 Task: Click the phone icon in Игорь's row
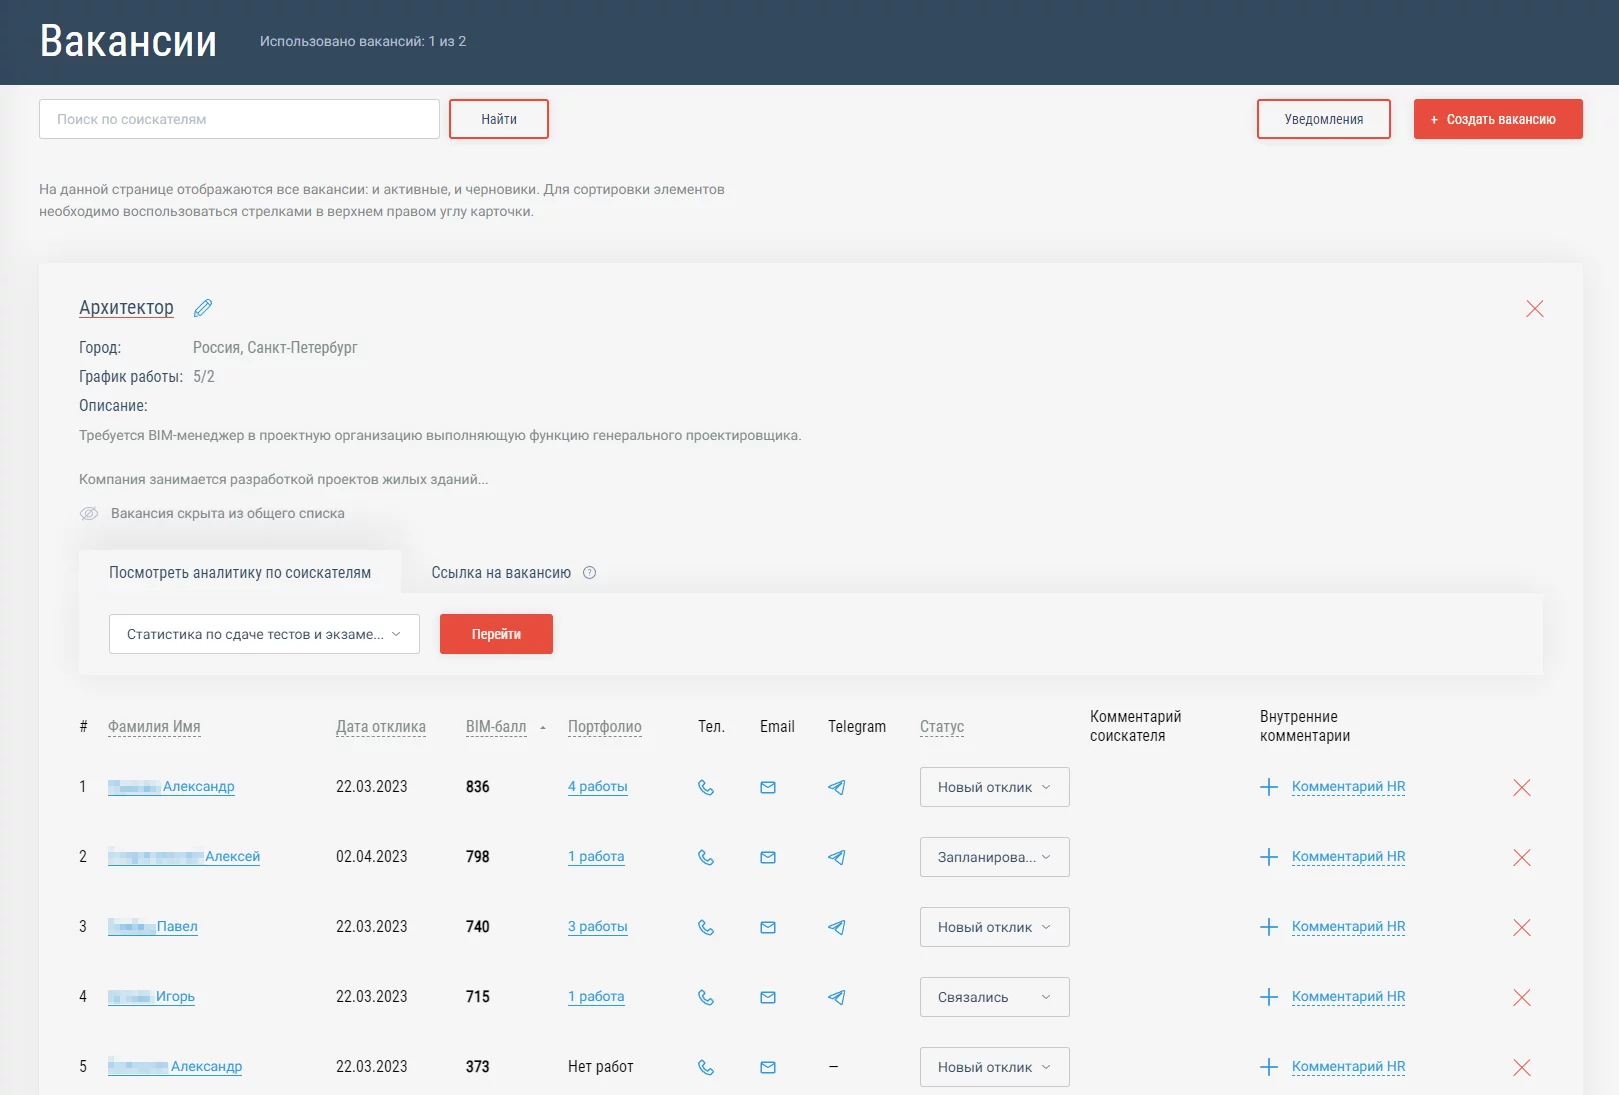[x=706, y=997]
